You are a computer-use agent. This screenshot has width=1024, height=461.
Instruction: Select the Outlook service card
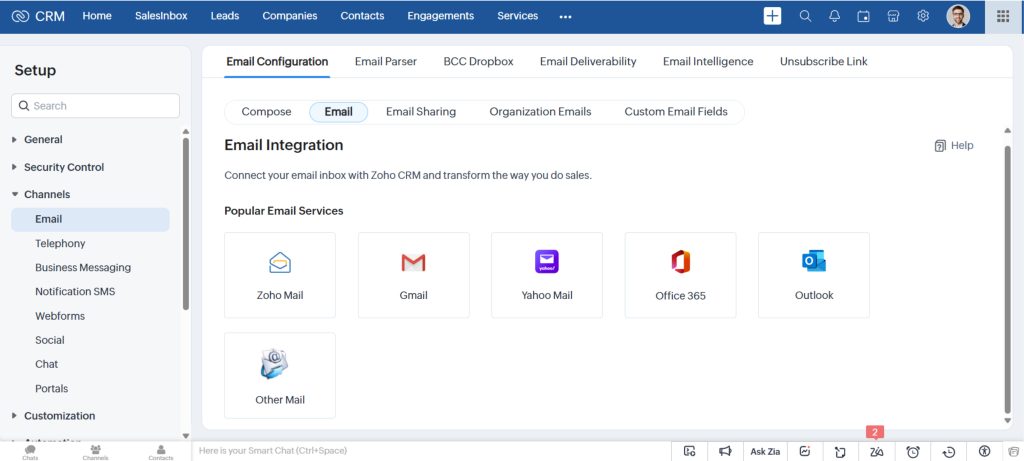coord(814,275)
